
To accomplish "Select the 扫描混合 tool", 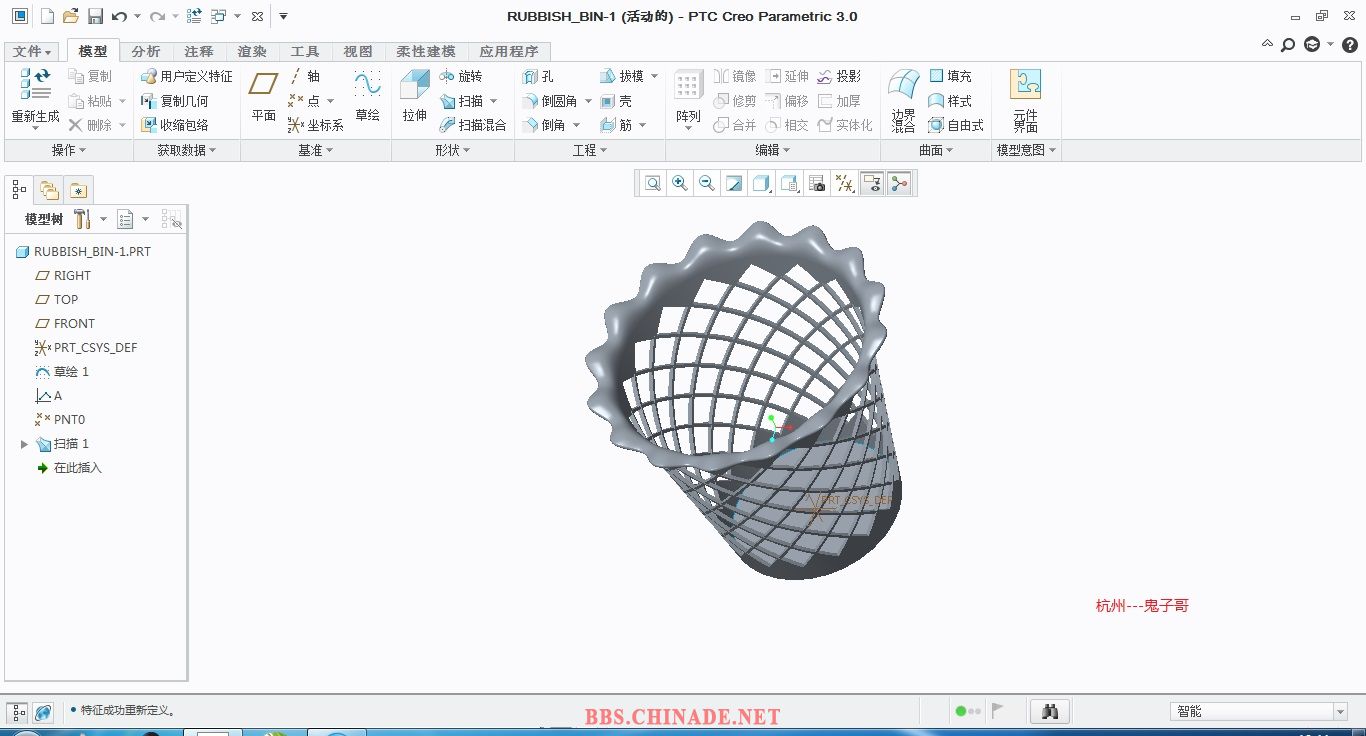I will (473, 125).
